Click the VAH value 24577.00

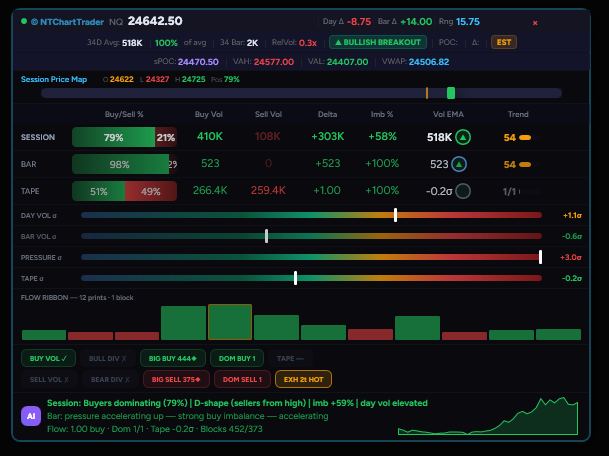pyautogui.click(x=274, y=62)
